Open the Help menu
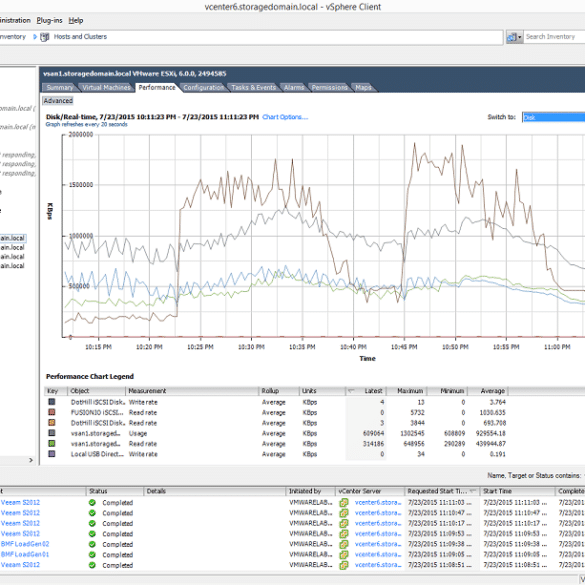The image size is (585, 585). (x=76, y=21)
